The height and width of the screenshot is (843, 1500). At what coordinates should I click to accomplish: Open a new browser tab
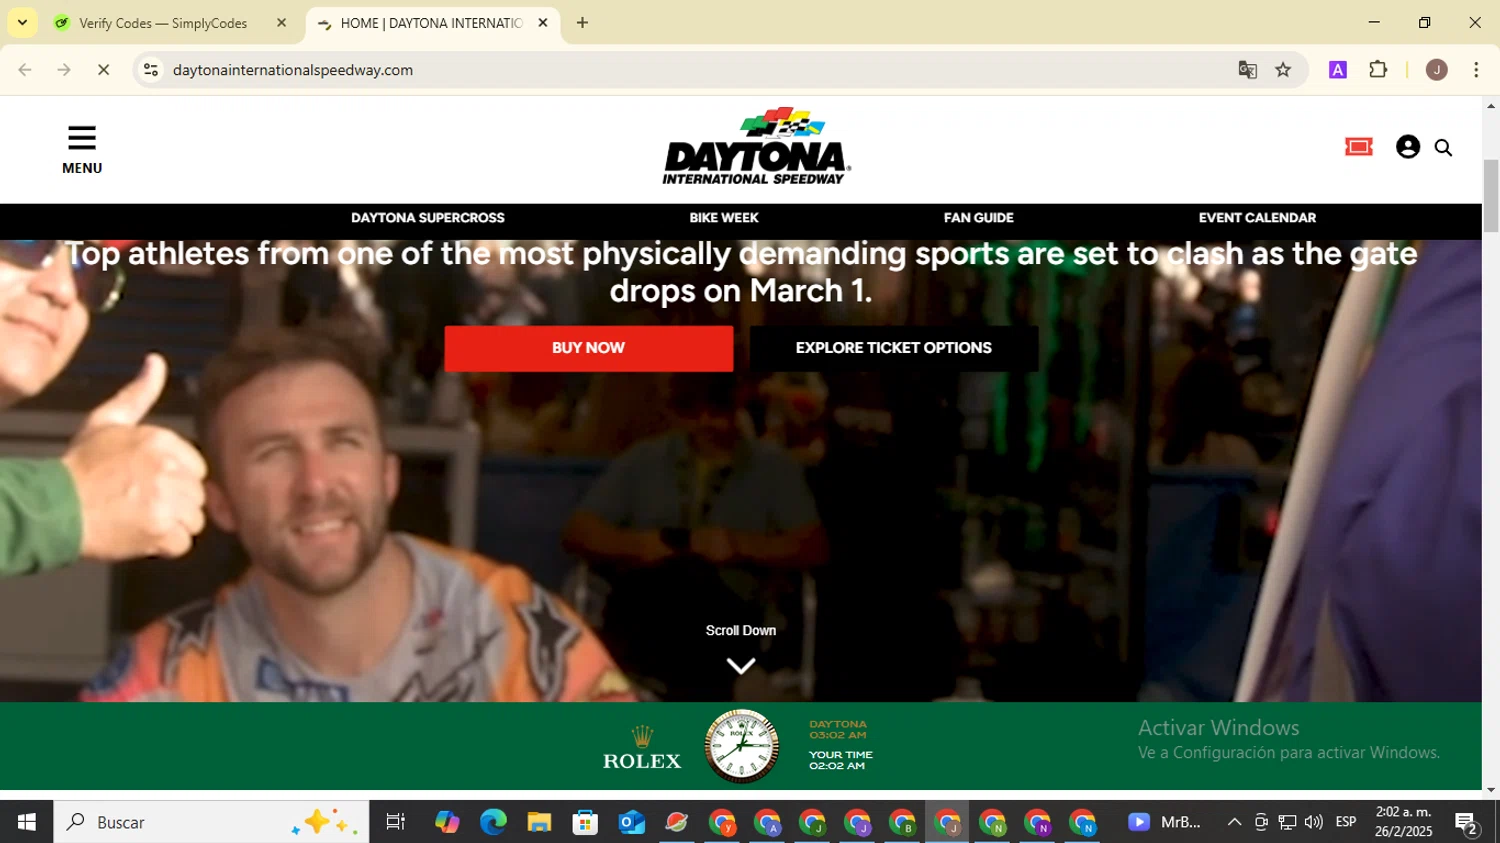pos(582,23)
